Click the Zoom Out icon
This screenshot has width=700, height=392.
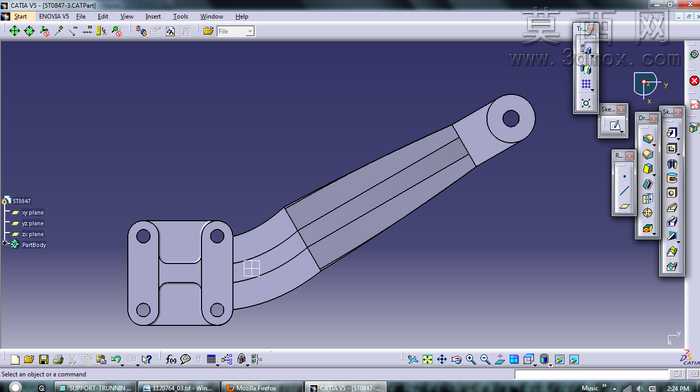[x=485, y=359]
